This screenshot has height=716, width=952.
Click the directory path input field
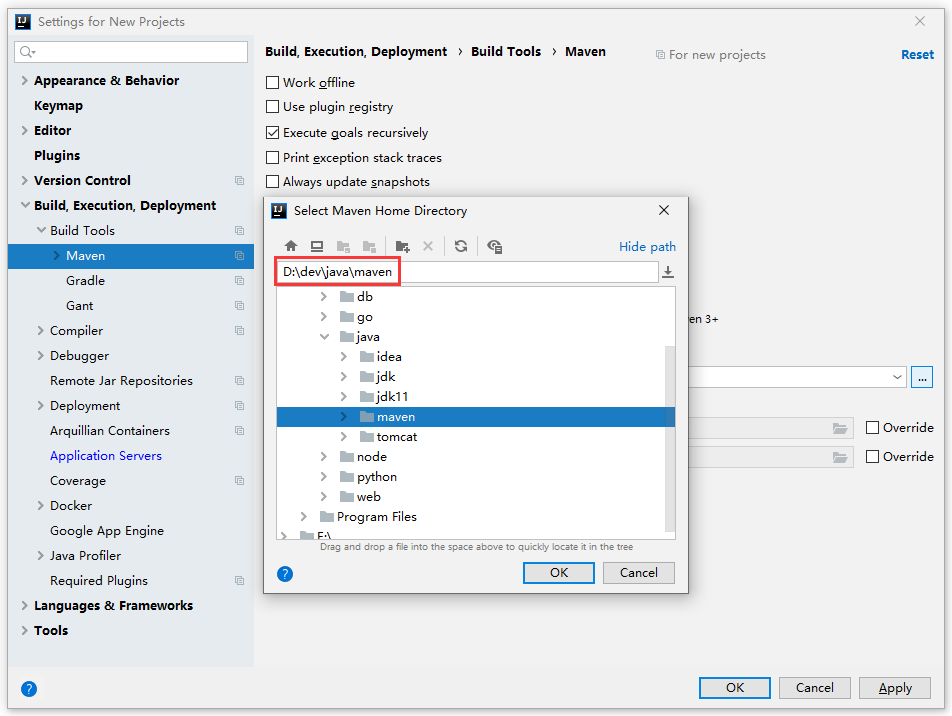pyautogui.click(x=467, y=272)
